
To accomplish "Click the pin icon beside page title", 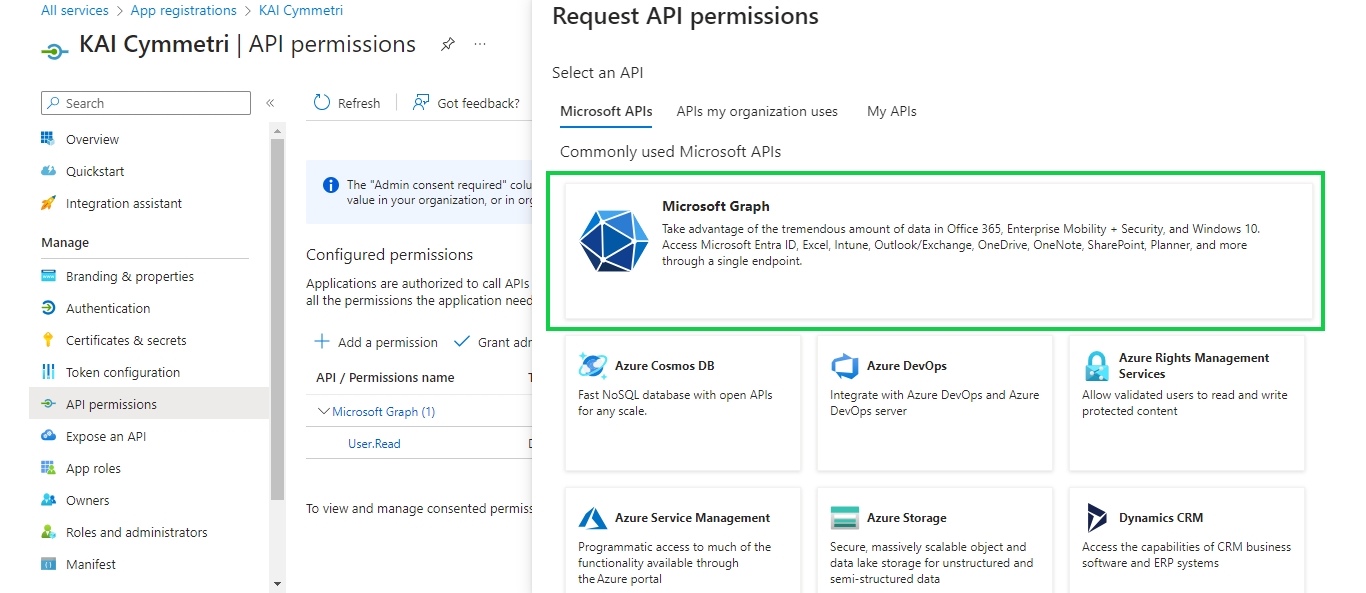I will click(x=448, y=45).
